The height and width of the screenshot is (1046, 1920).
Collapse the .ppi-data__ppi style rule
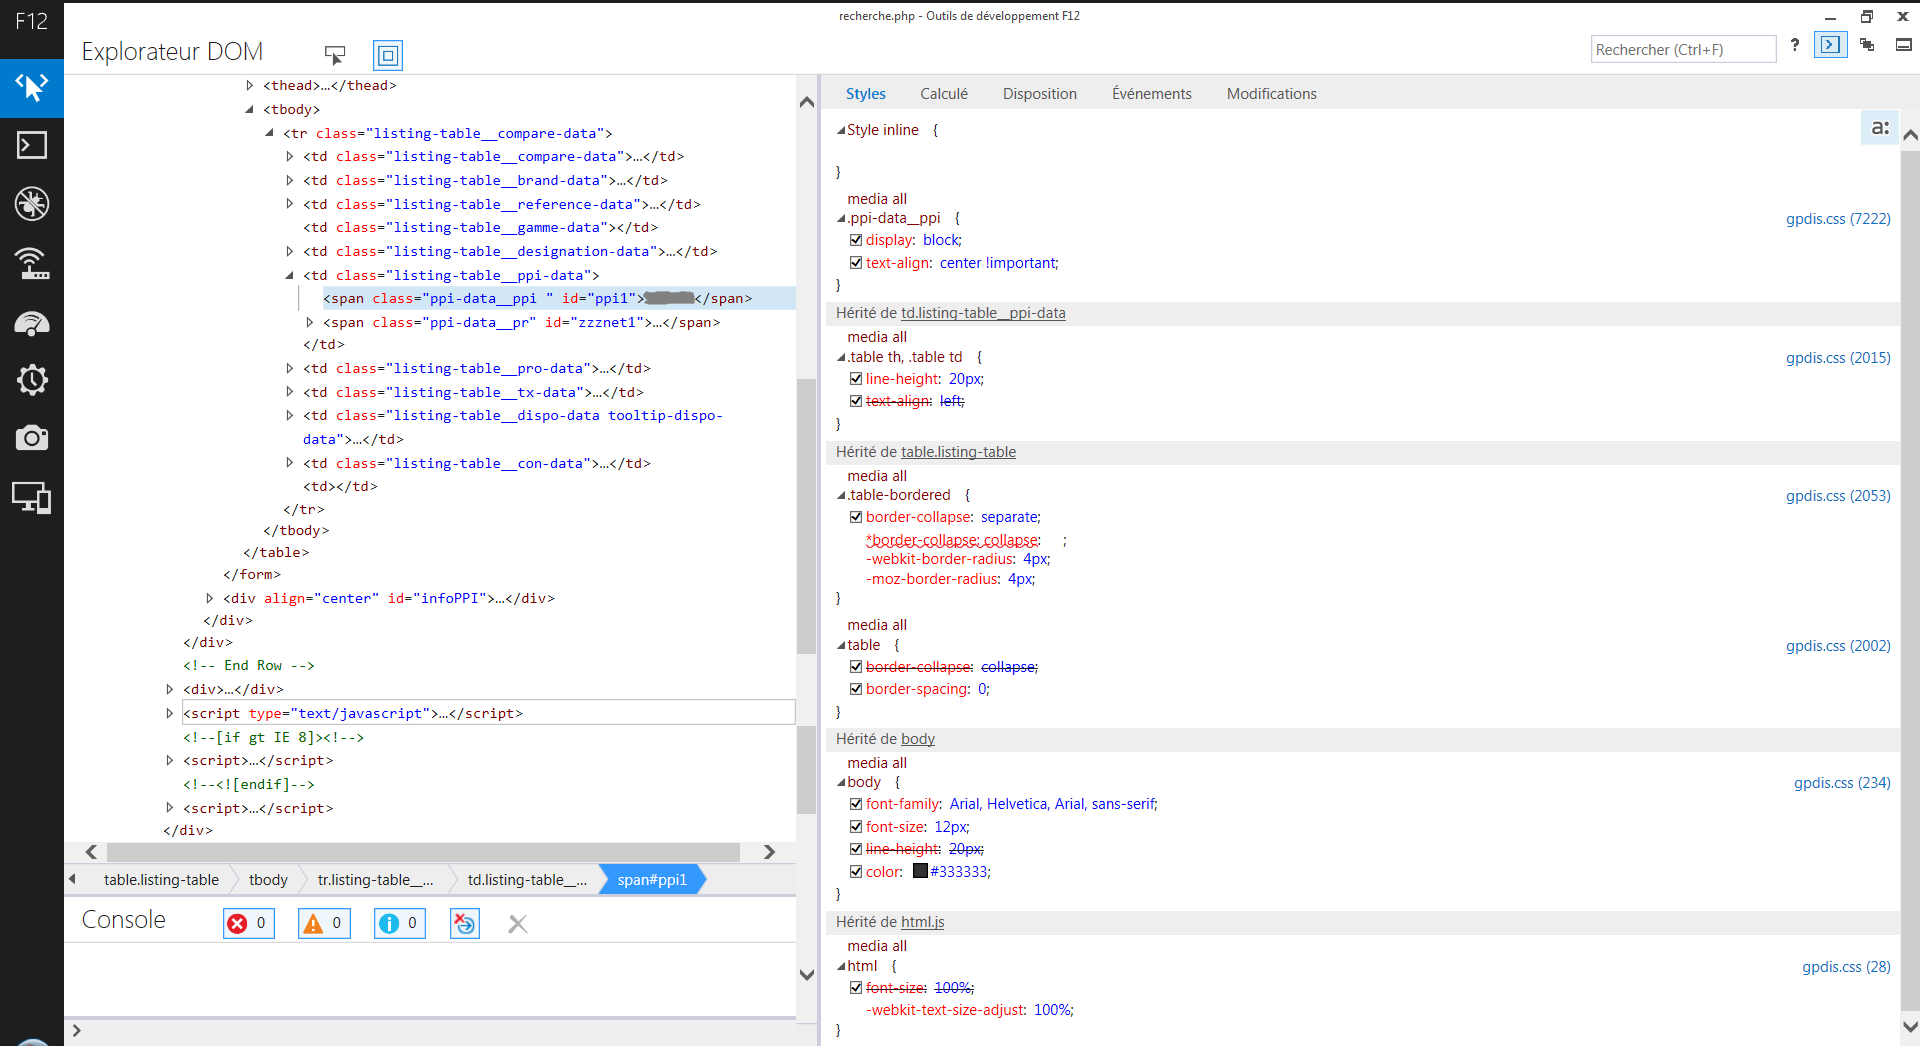pyautogui.click(x=841, y=219)
